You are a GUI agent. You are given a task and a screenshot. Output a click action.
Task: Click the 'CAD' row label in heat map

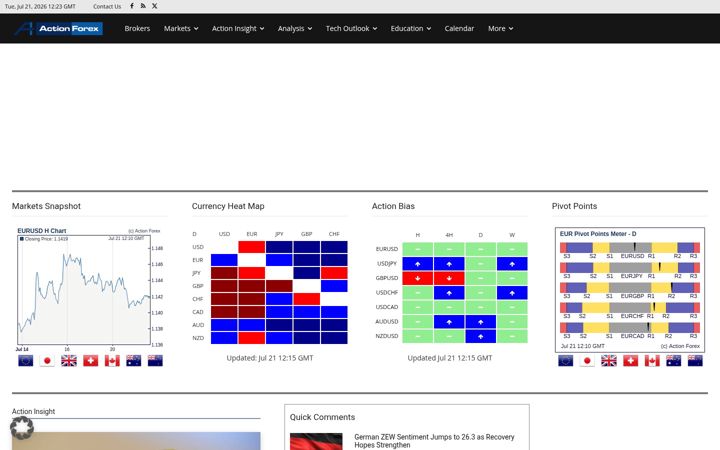[198, 312]
